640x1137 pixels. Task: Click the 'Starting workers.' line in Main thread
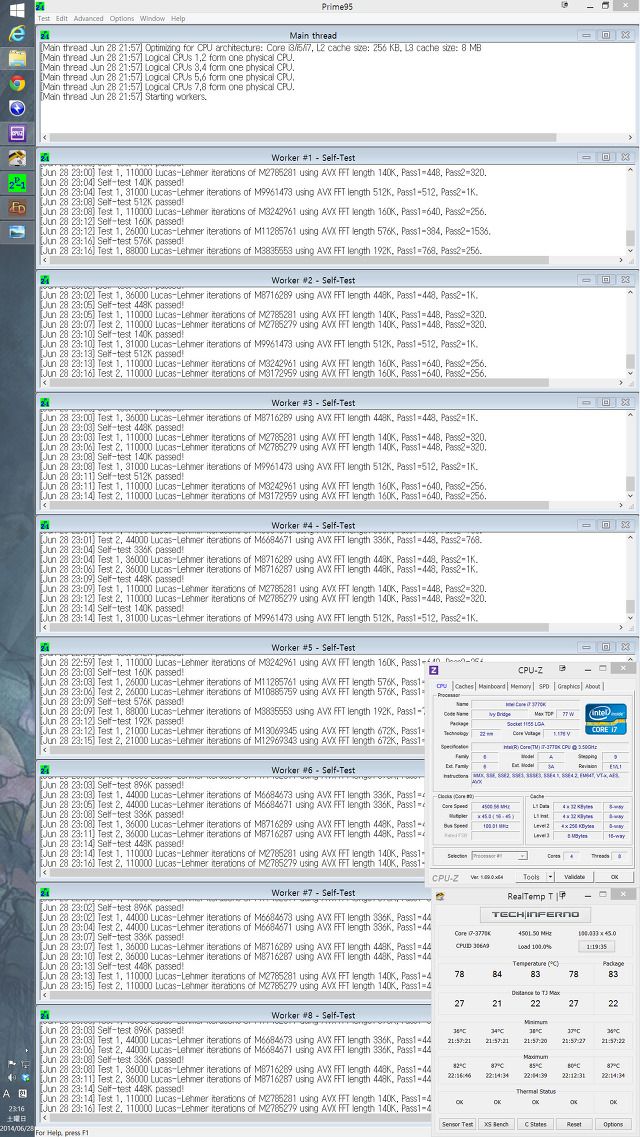tap(125, 96)
